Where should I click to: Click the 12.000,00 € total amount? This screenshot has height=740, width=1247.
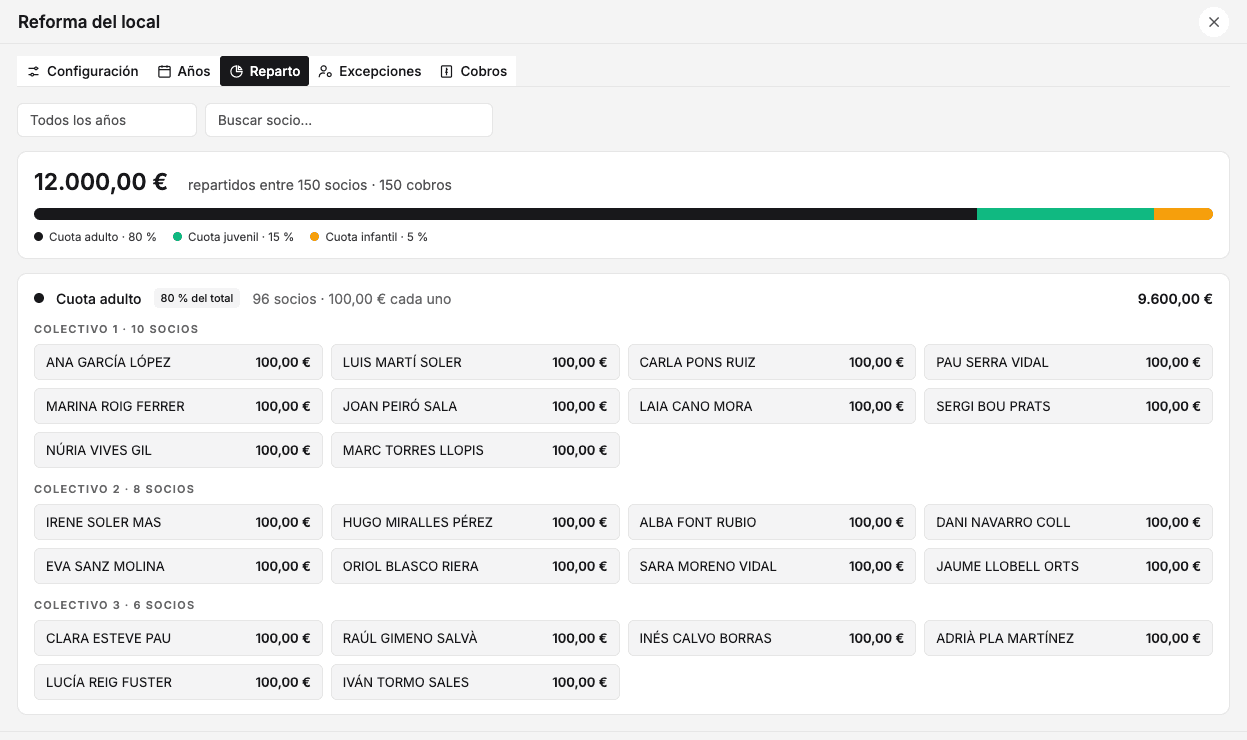tap(101, 182)
